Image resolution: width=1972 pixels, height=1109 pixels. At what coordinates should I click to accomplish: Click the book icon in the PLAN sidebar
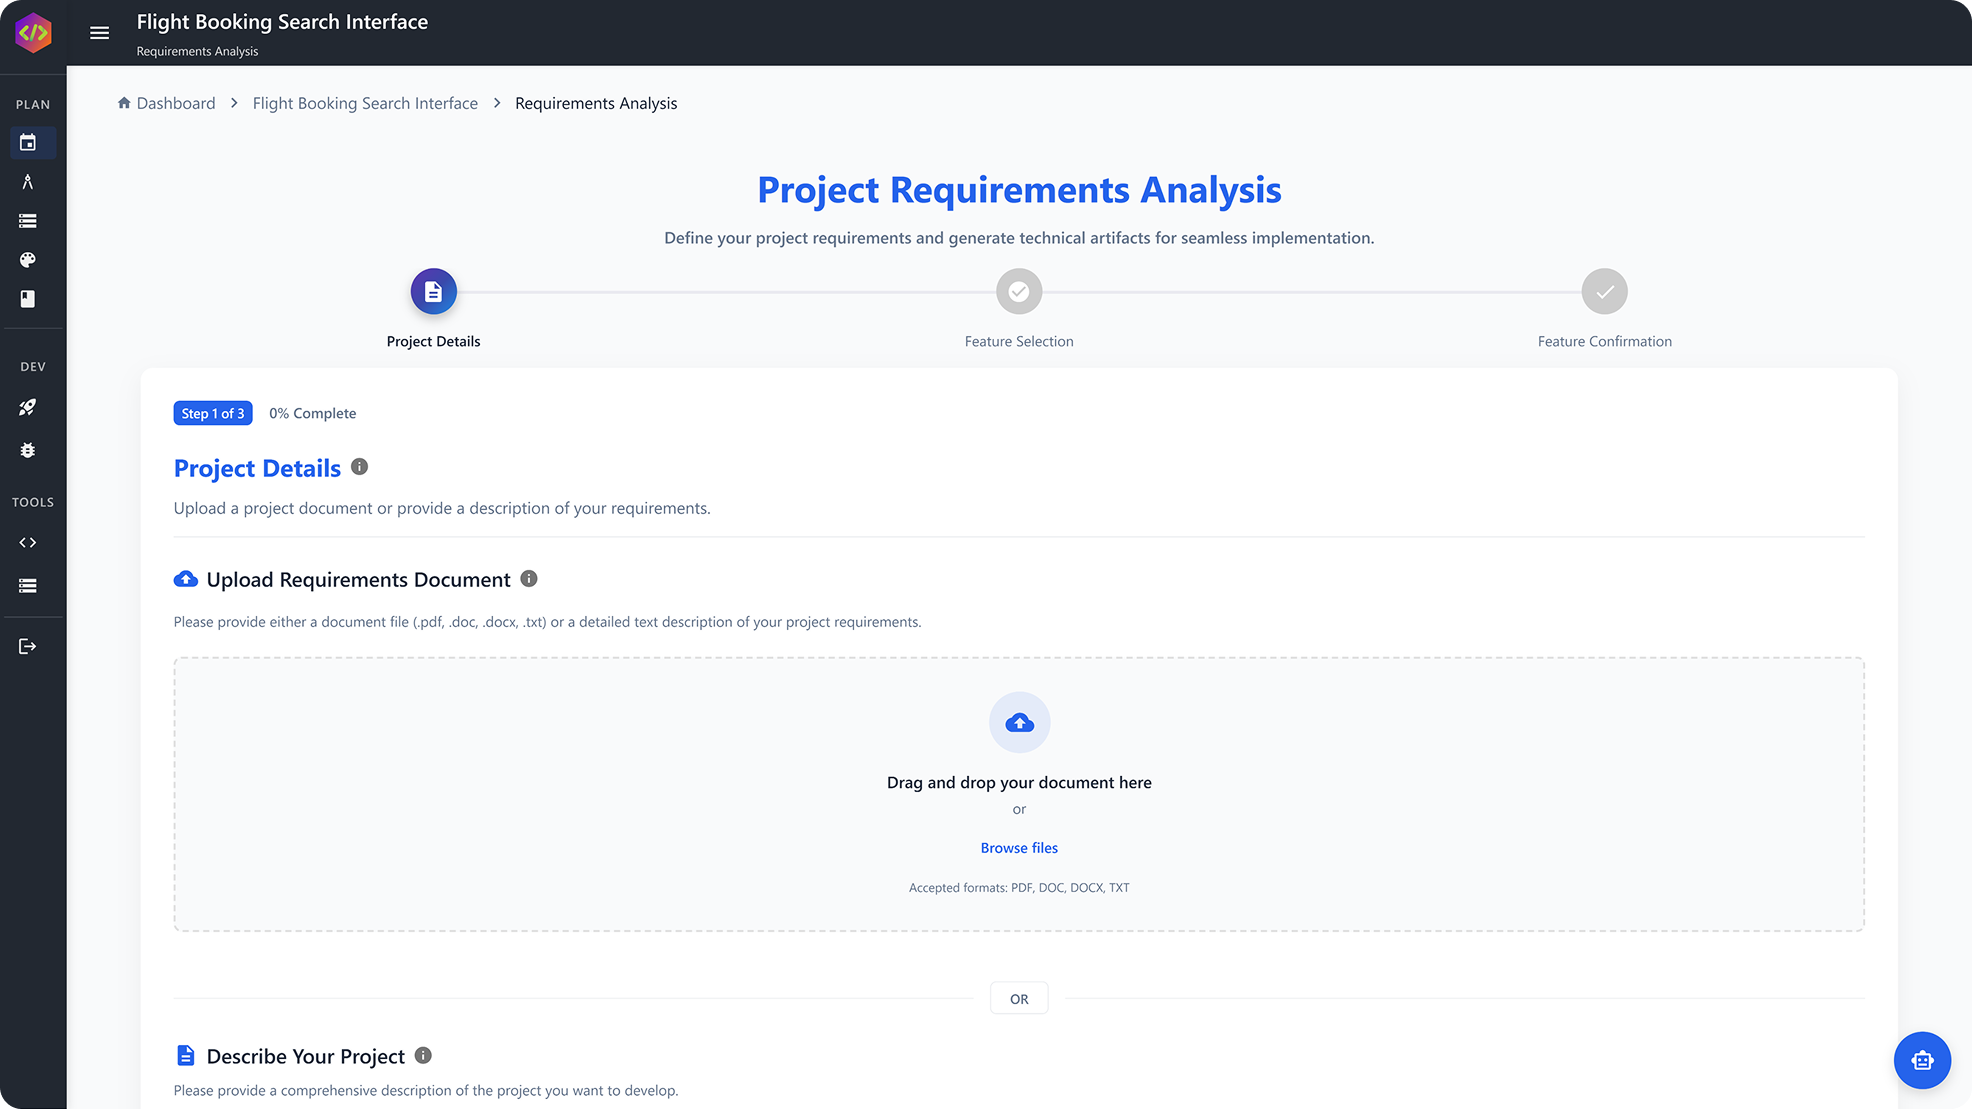[x=28, y=299]
